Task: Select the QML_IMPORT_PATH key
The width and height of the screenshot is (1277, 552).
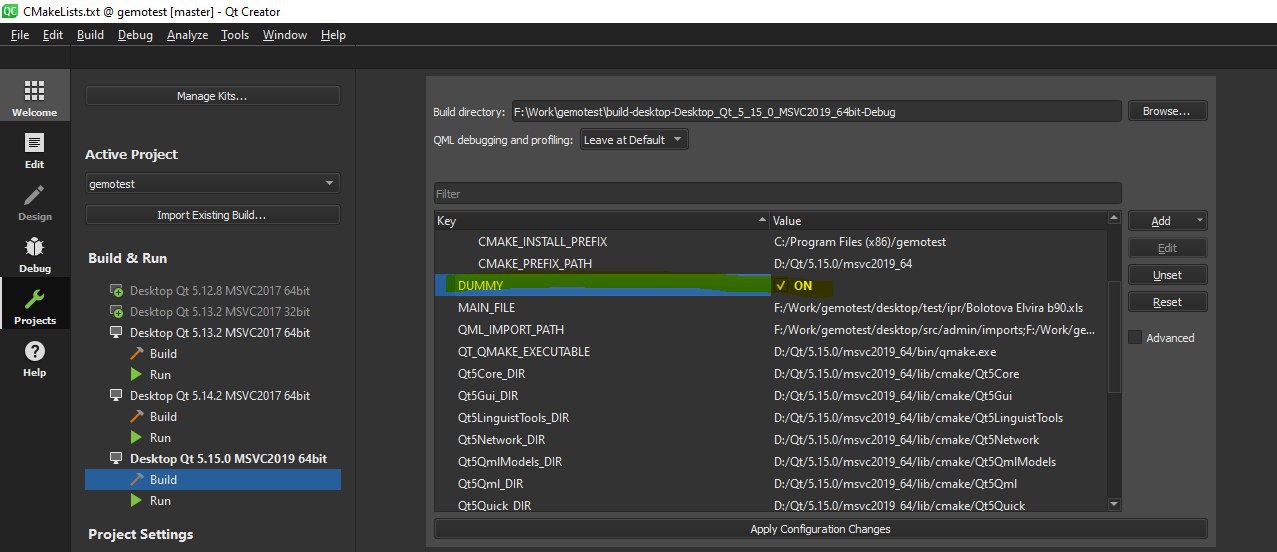Action: (x=511, y=330)
